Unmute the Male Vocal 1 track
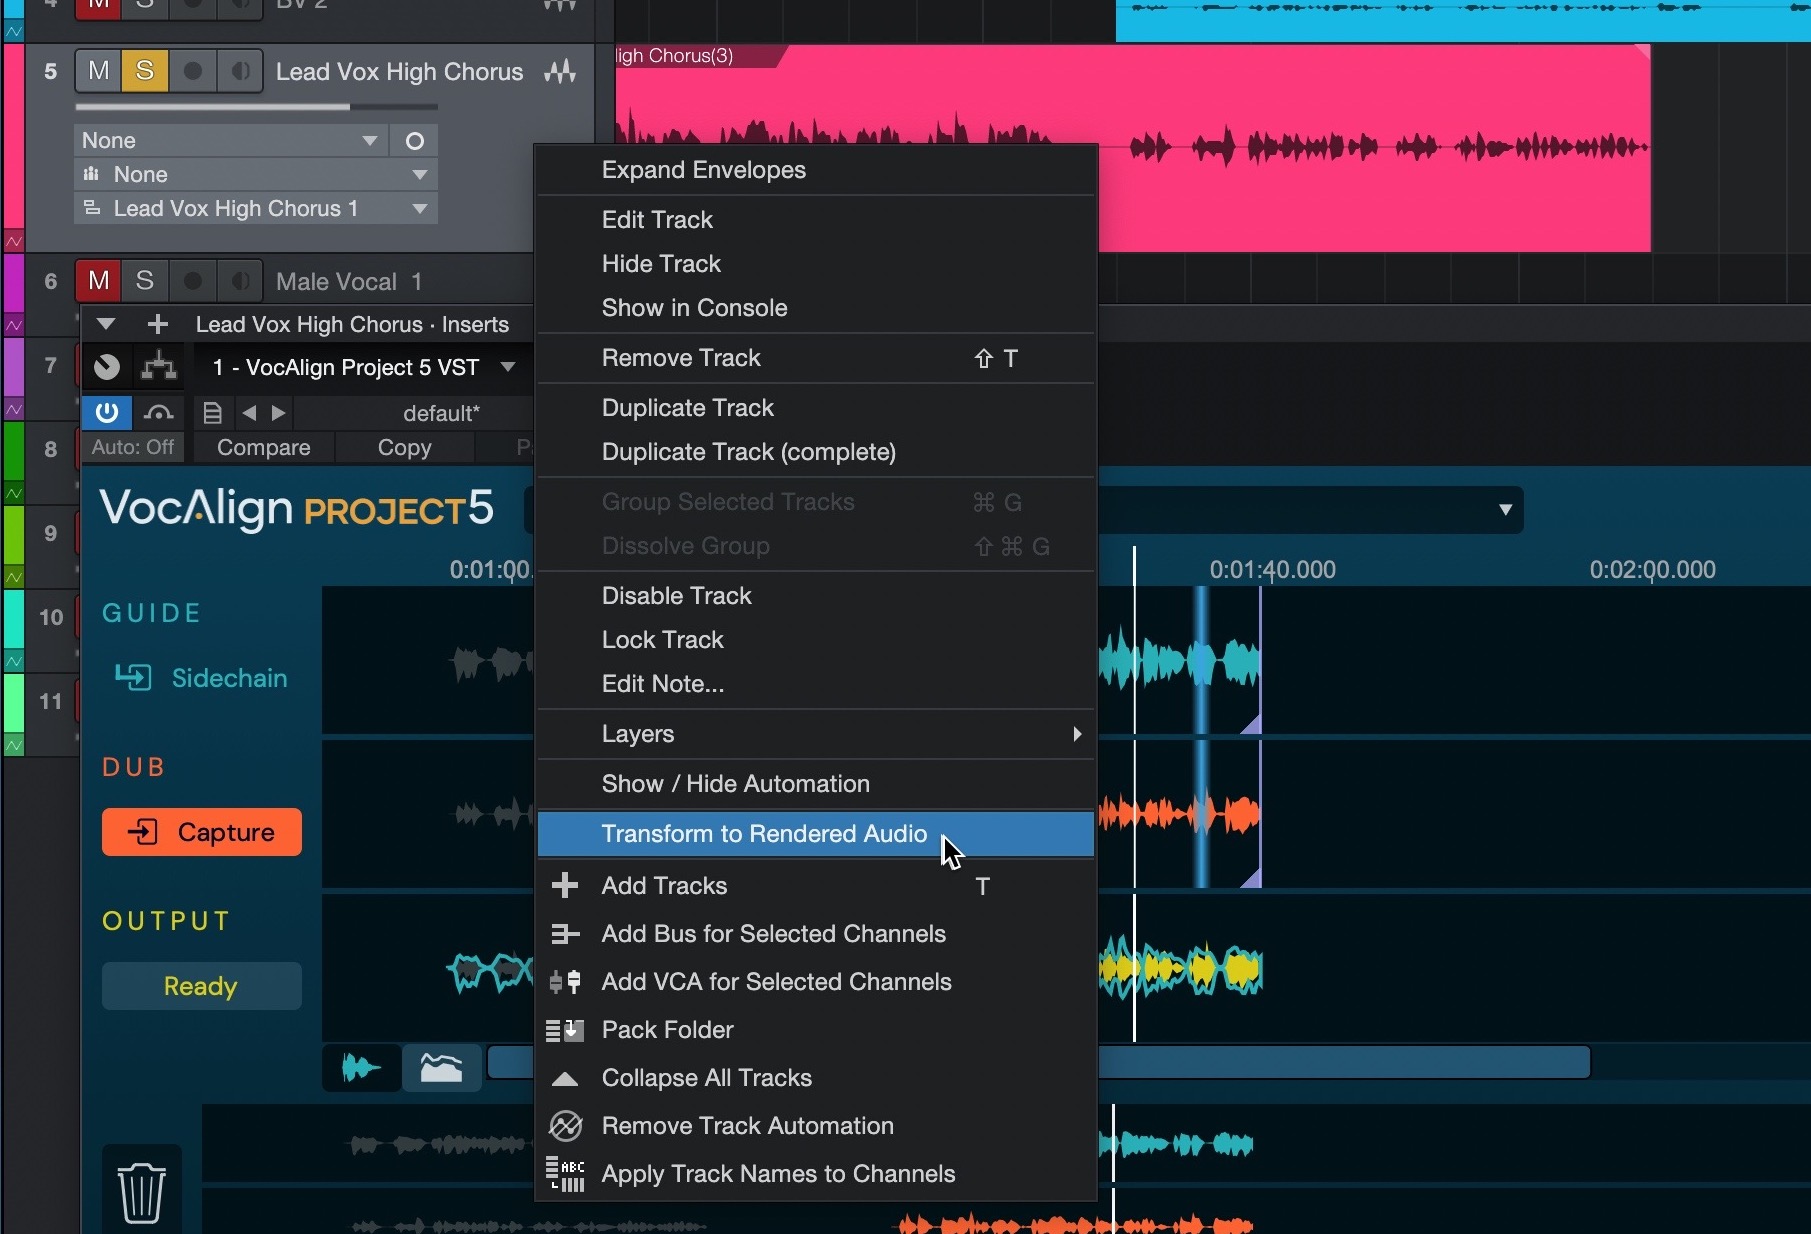1811x1234 pixels. click(99, 281)
